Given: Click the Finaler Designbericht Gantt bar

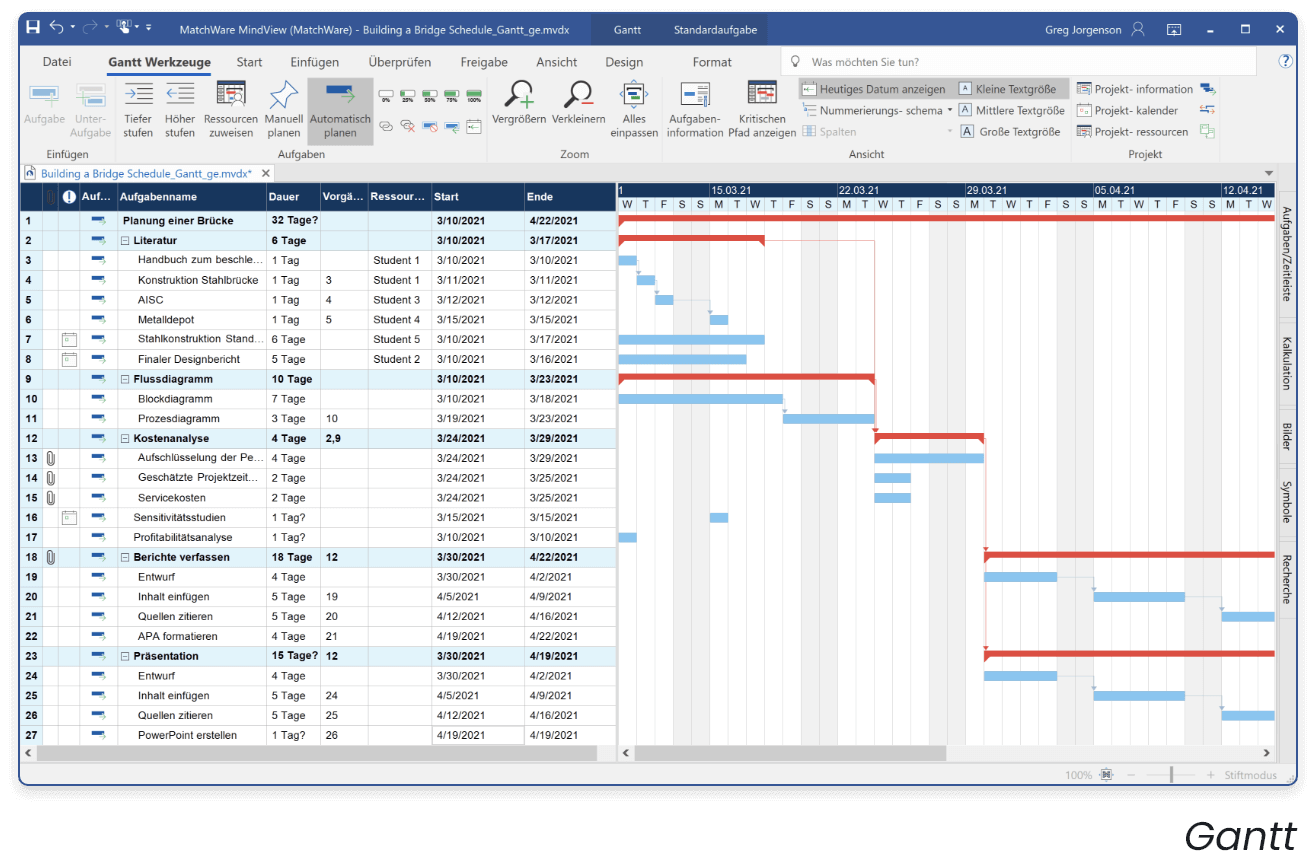Looking at the screenshot, I should (x=682, y=359).
